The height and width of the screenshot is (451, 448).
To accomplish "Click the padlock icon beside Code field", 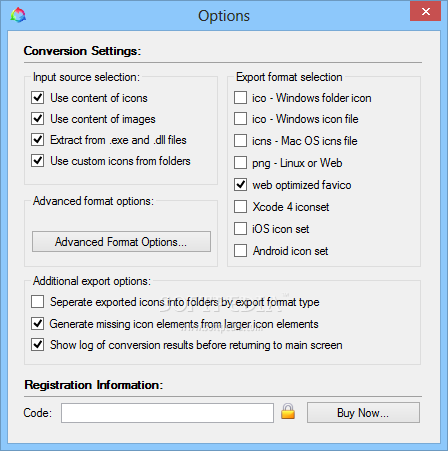I will click(x=288, y=411).
